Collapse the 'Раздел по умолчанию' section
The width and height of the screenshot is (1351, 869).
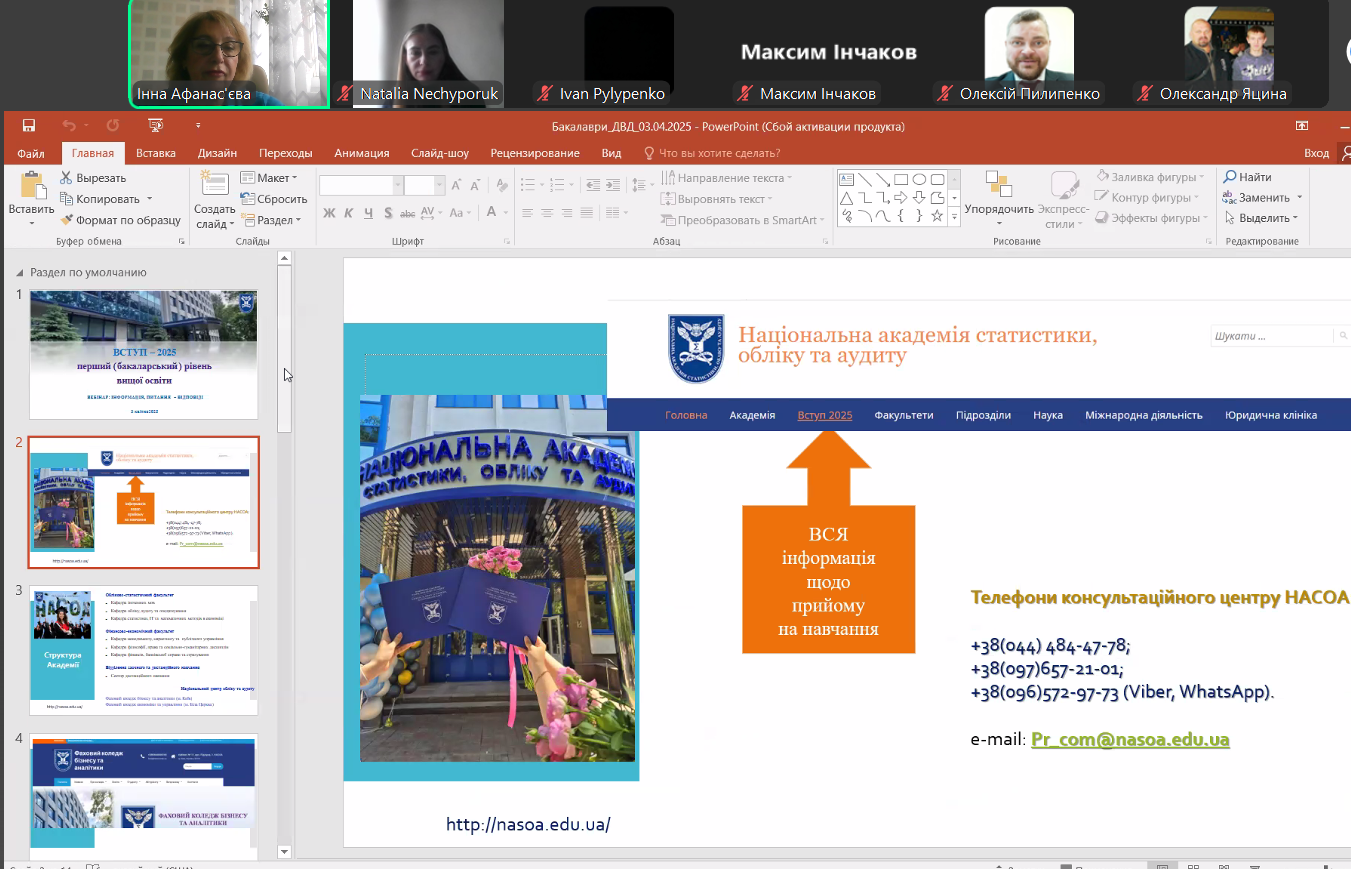pyautogui.click(x=20, y=273)
